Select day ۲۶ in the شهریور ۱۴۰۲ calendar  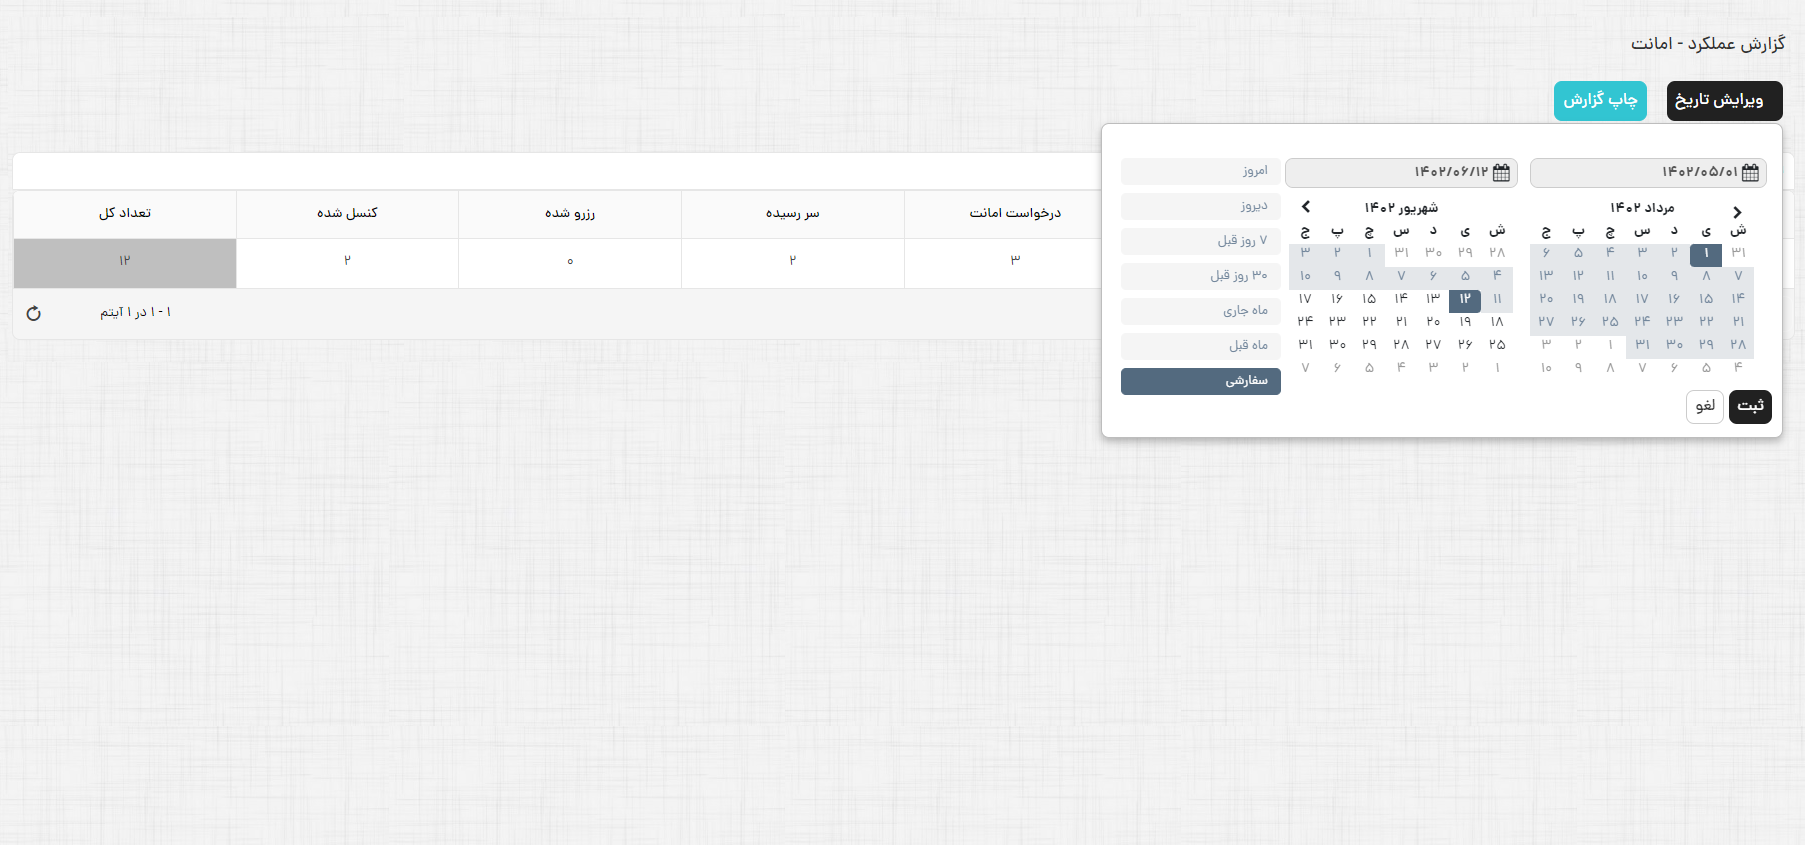(1465, 345)
